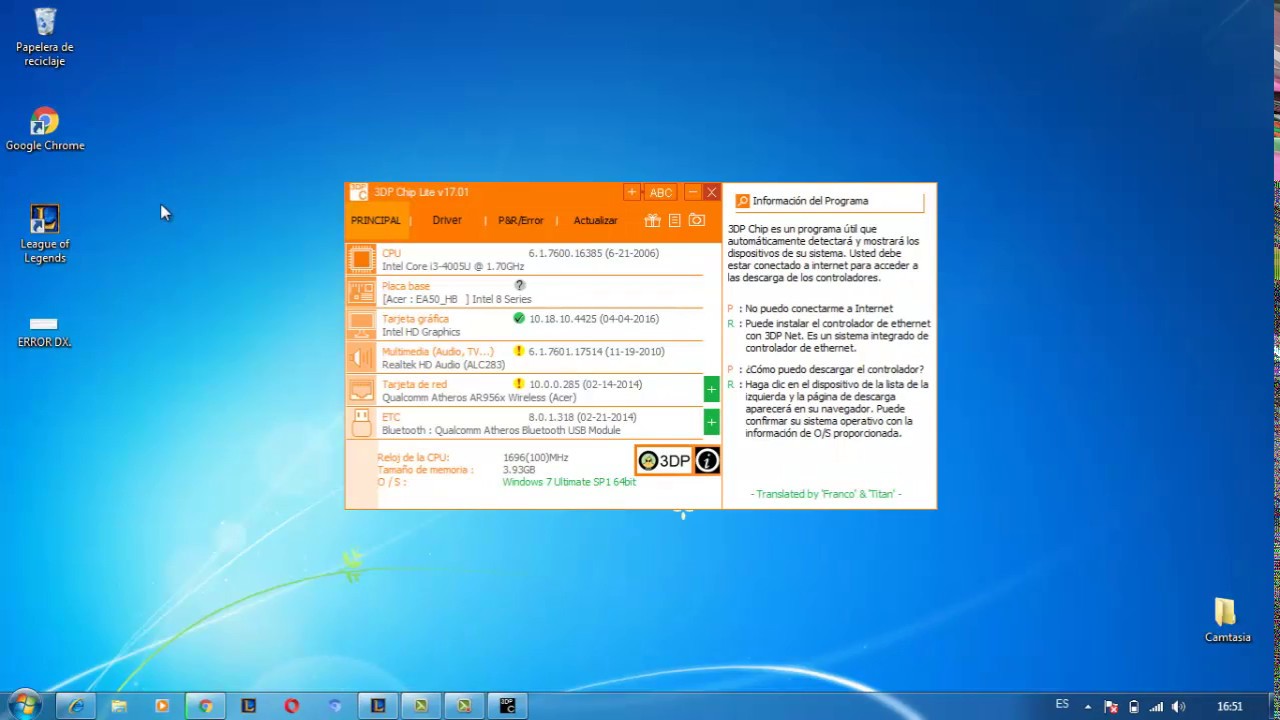Click the black info icon
This screenshot has height=720, width=1280.
(707, 460)
